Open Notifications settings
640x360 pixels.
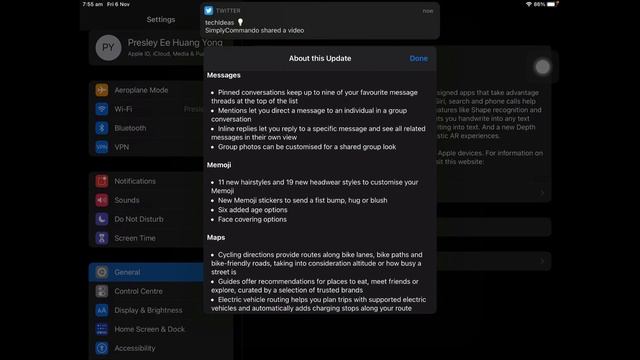coord(147,181)
